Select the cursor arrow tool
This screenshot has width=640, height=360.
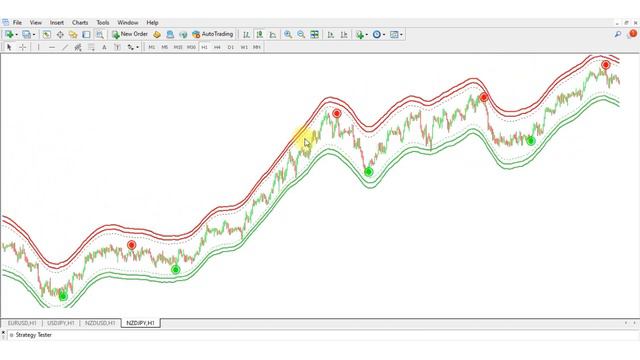(9, 47)
